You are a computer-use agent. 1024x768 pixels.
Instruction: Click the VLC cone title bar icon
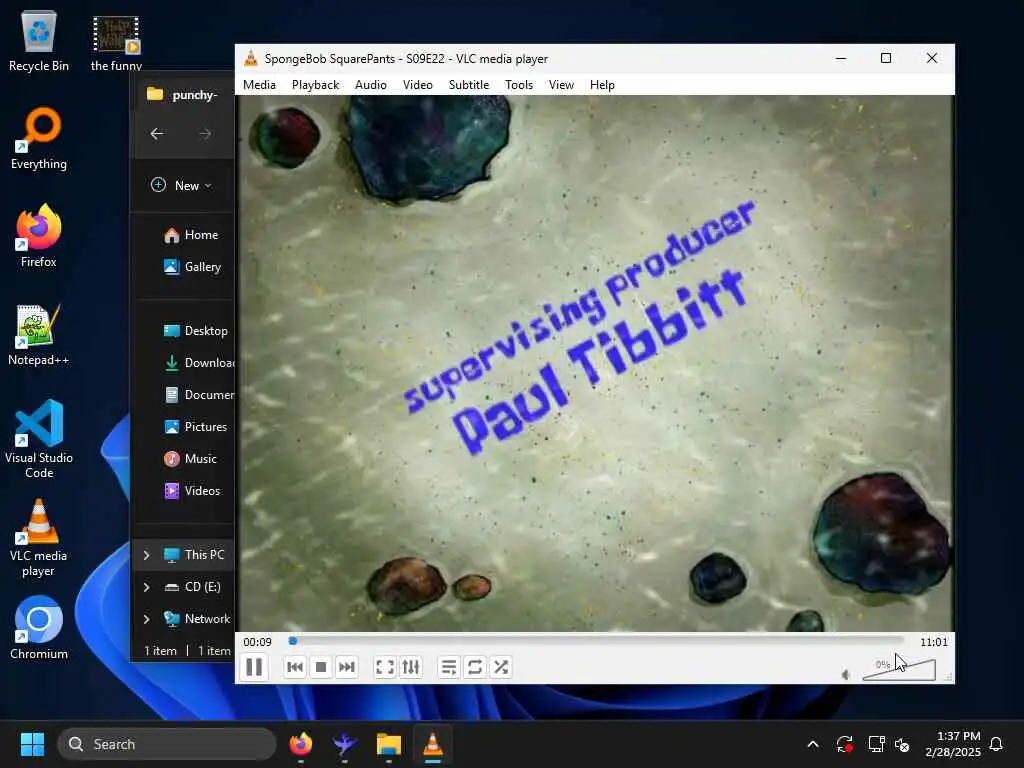click(251, 59)
